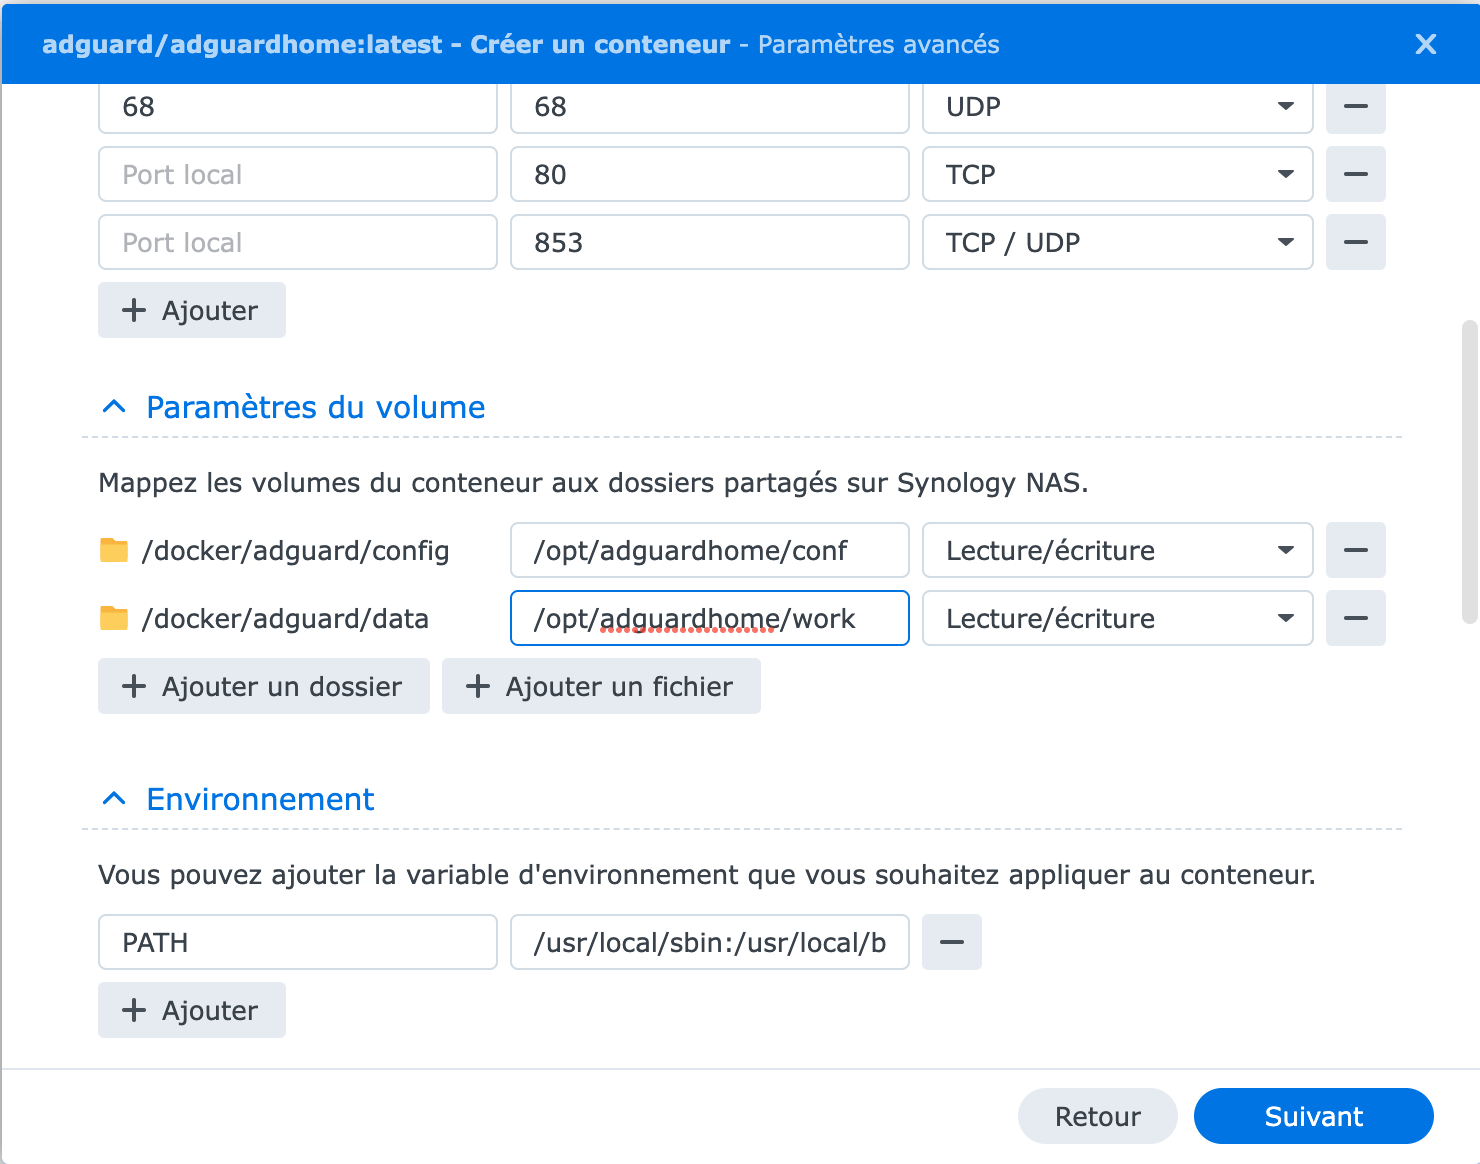Click the /docker/adguard/data folder path text
1480x1164 pixels.
pyautogui.click(x=285, y=619)
